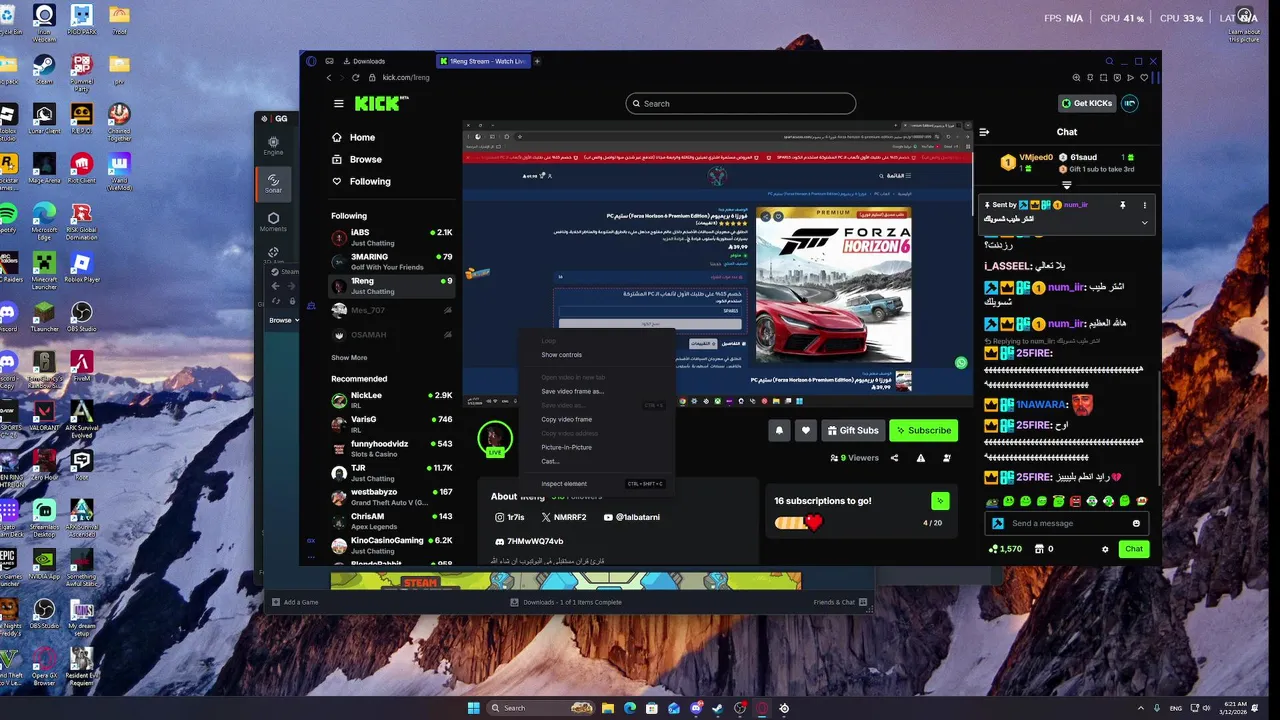Click the pin icon on pinned message
This screenshot has width=1280, height=720.
coord(1122,204)
